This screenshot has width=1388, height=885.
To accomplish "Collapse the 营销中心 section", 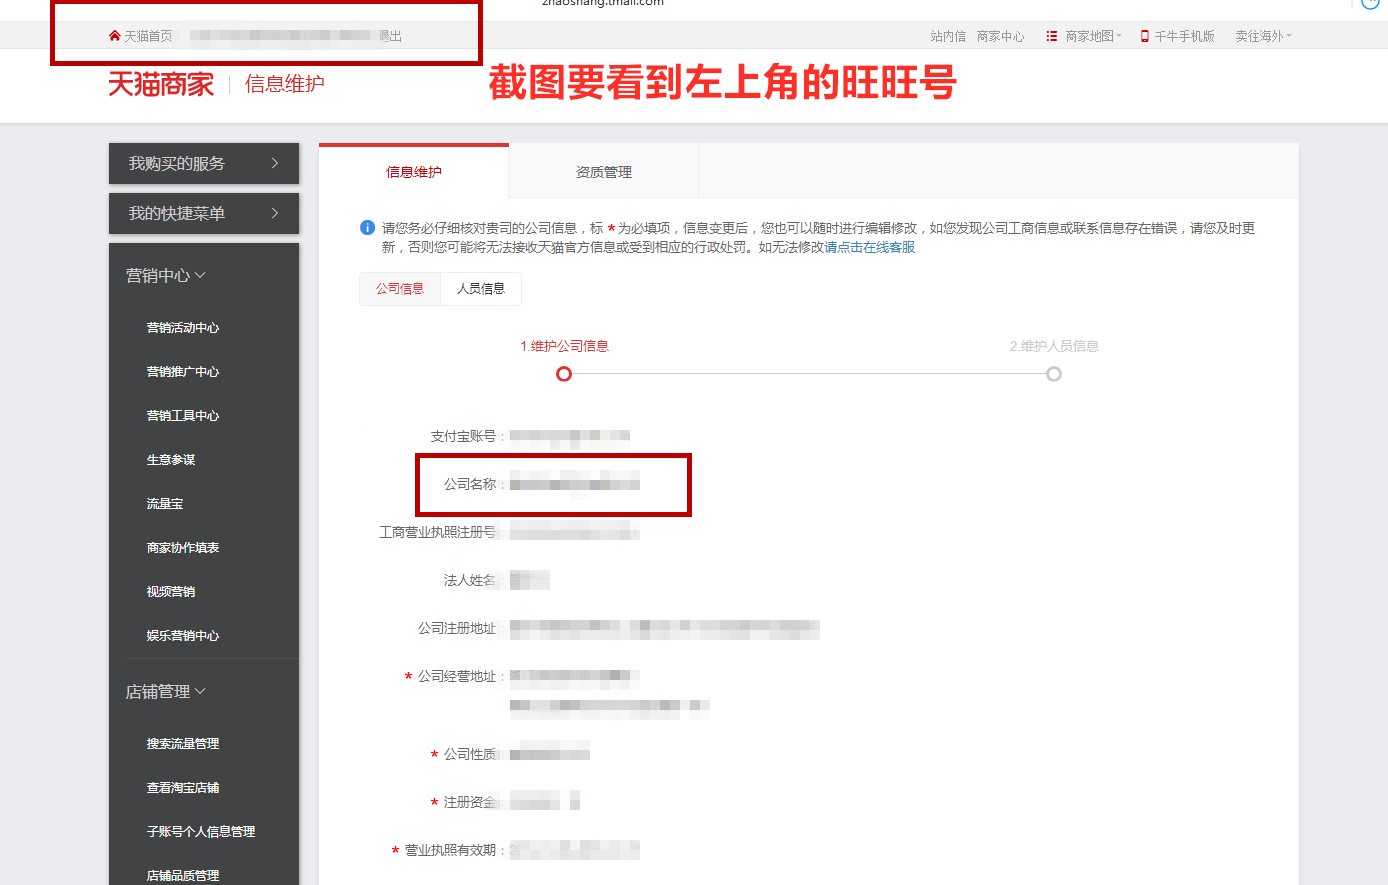I will pyautogui.click(x=166, y=275).
